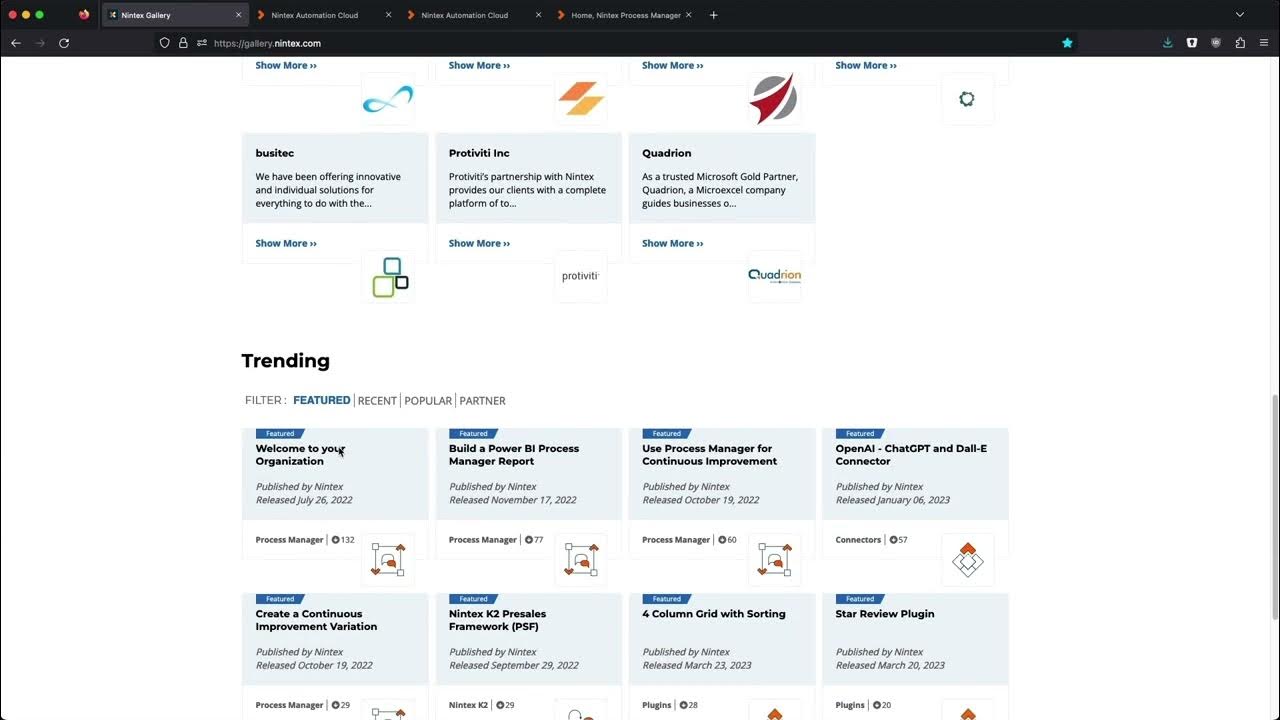Image resolution: width=1280 pixels, height=720 pixels.
Task: Click the Quadrion logo
Action: (774, 275)
